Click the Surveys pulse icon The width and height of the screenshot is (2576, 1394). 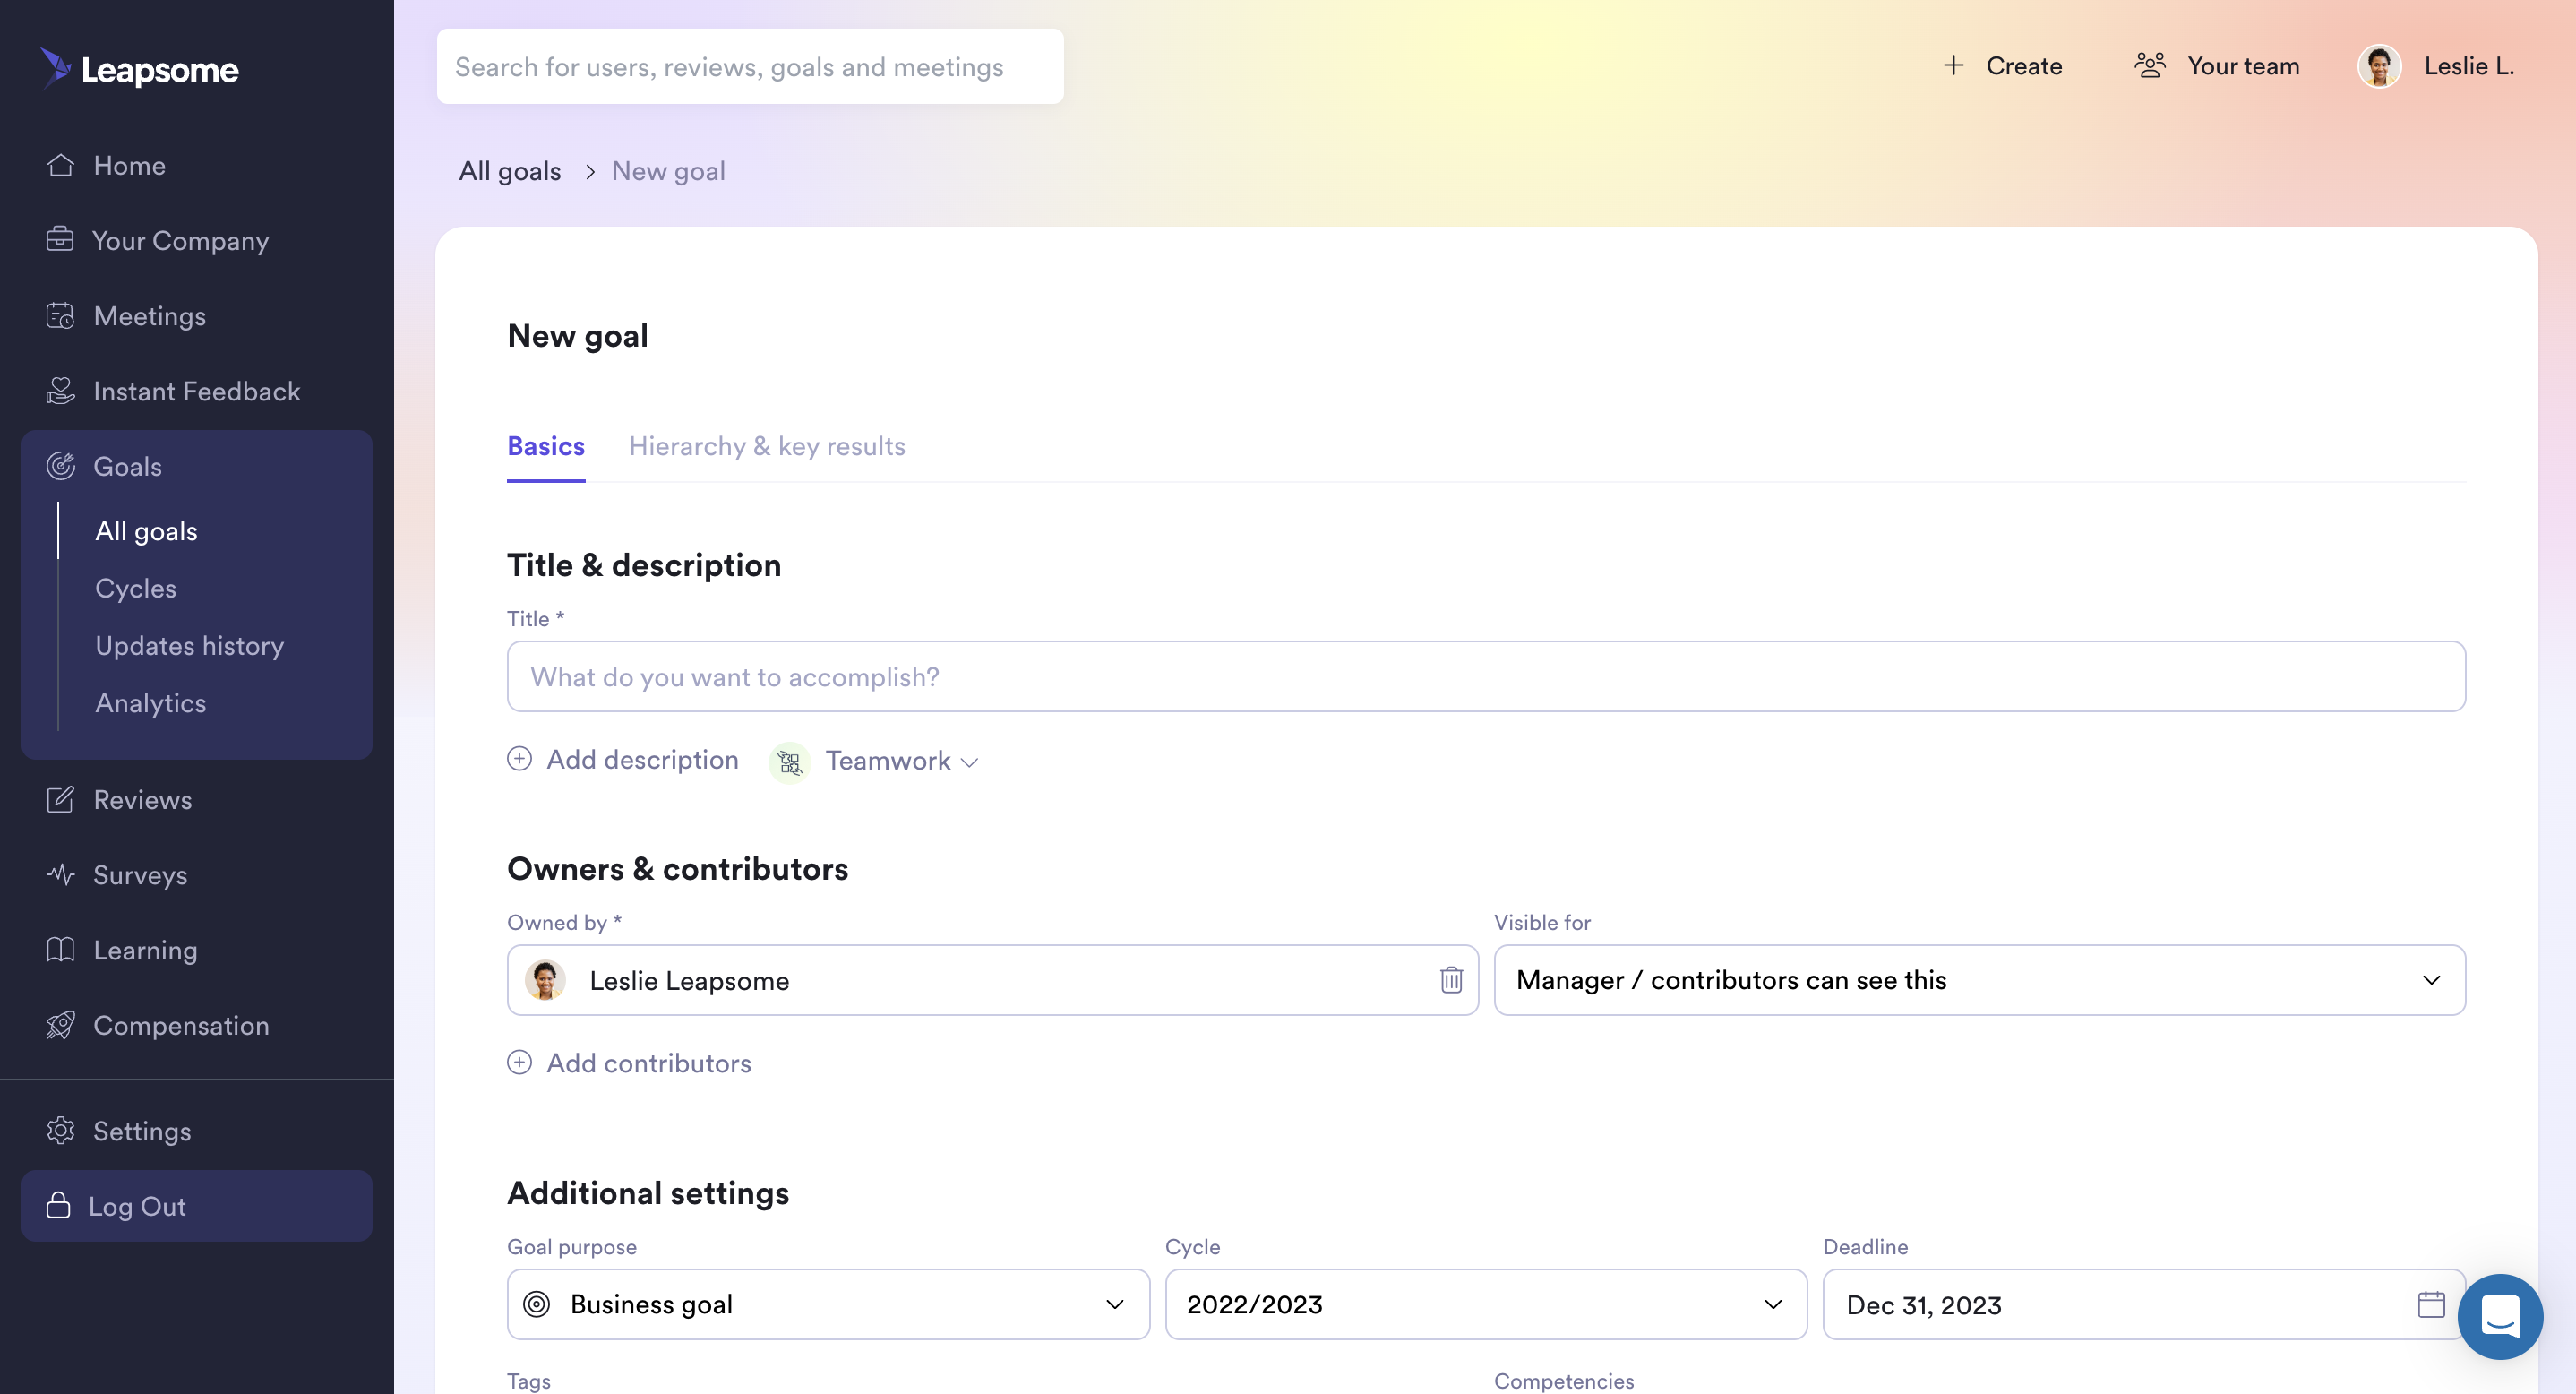coord(60,874)
